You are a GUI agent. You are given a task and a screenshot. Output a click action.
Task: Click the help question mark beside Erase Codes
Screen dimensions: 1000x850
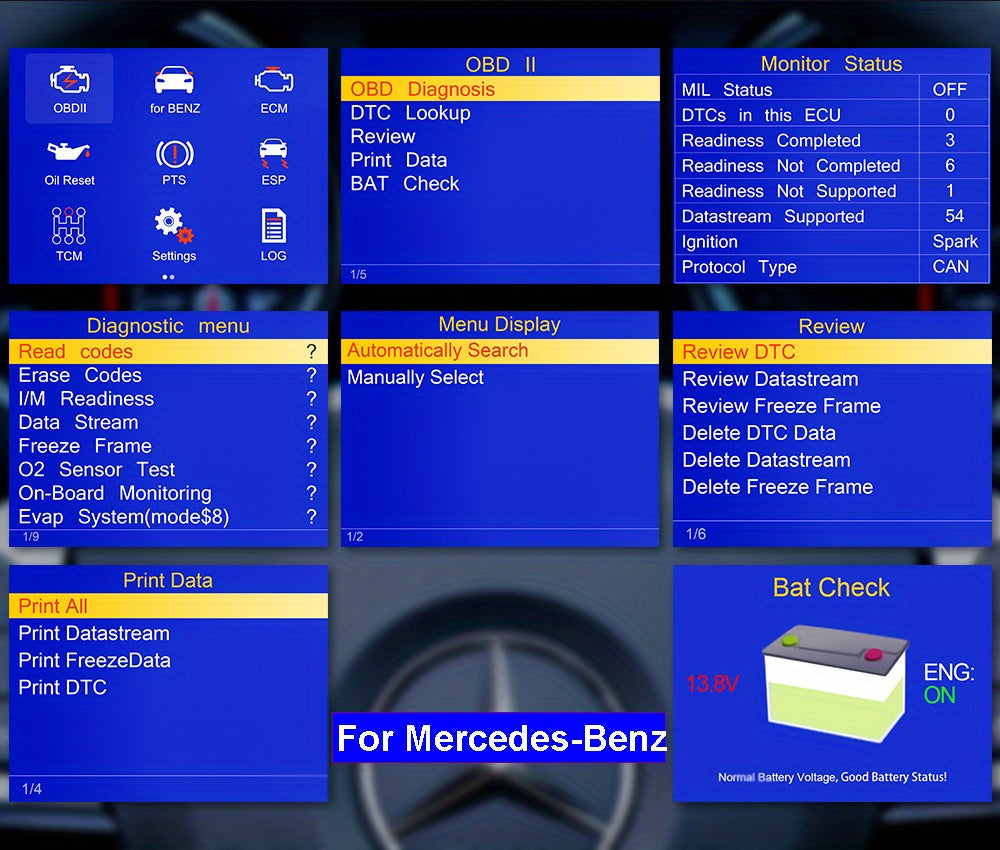311,375
